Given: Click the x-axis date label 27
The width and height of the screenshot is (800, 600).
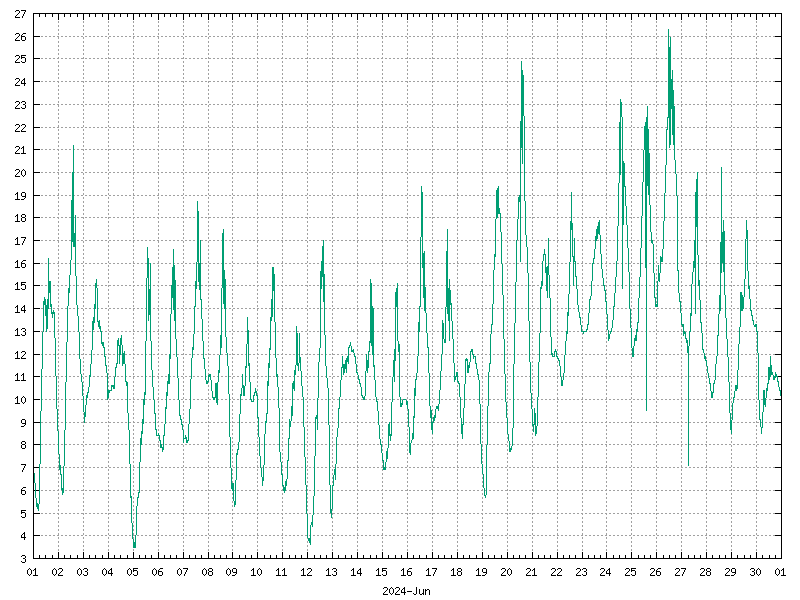Looking at the screenshot, I should [x=681, y=572].
